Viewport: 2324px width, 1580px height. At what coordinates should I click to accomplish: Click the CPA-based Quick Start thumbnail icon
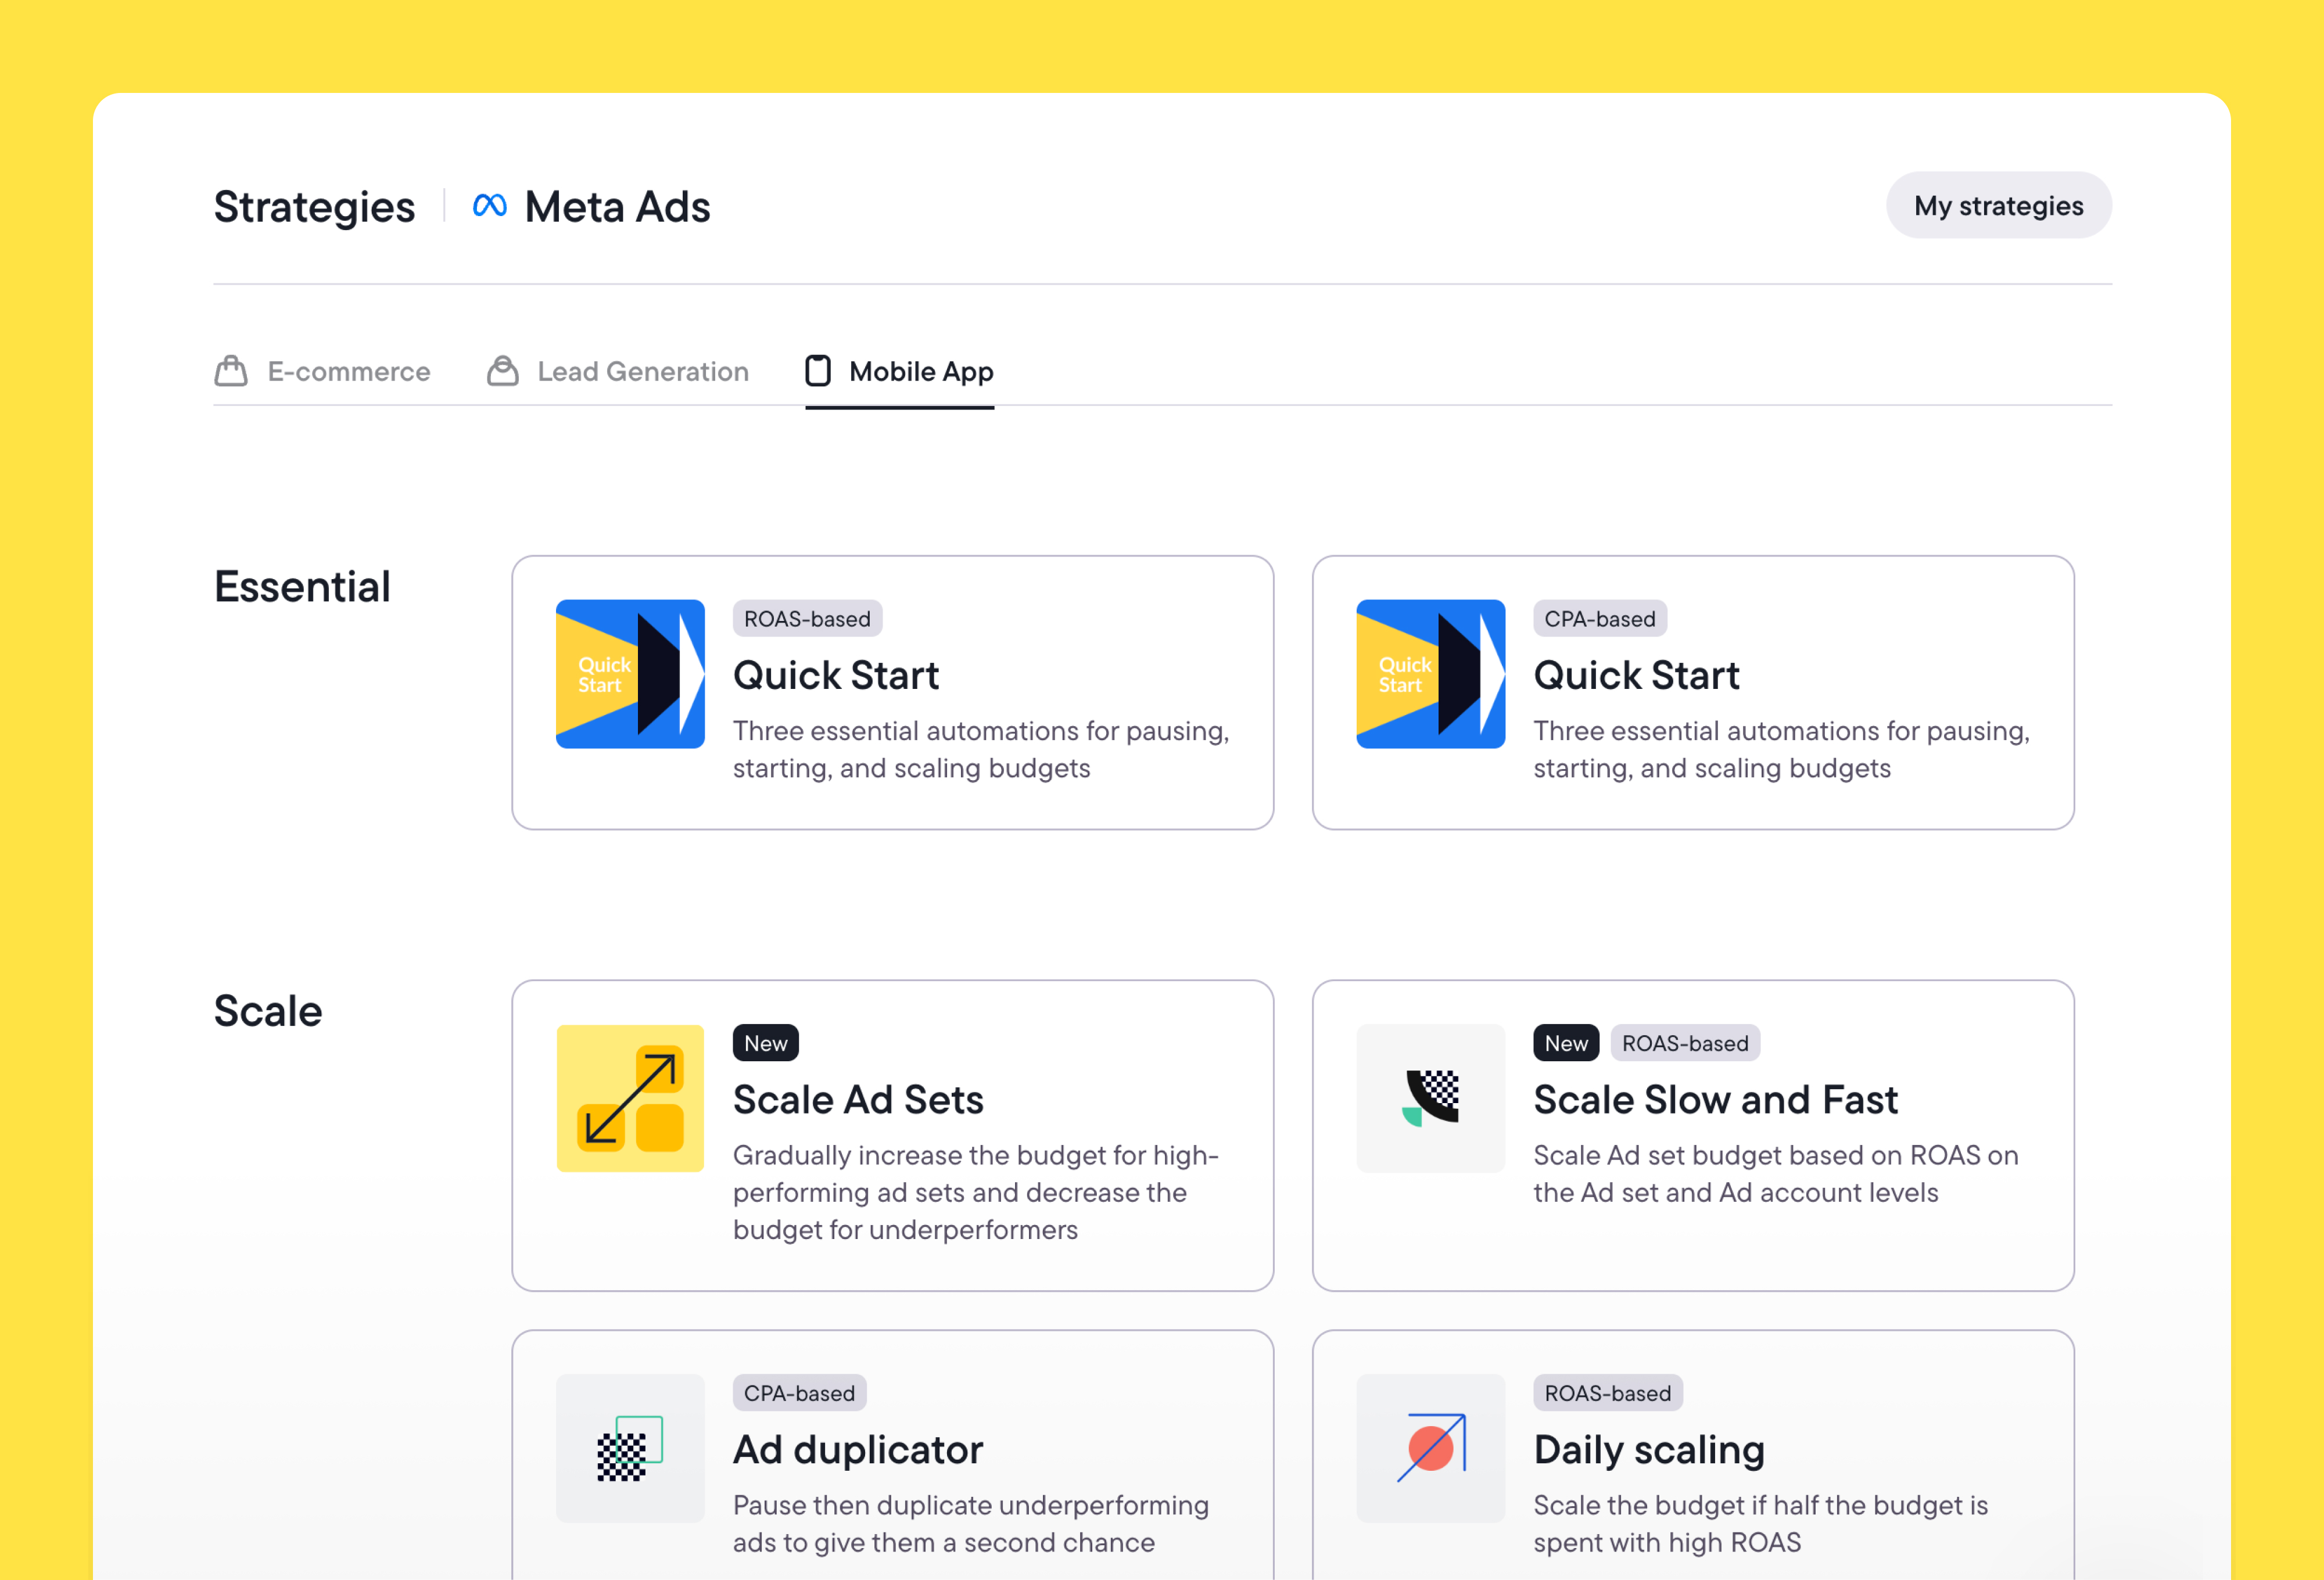(1430, 674)
